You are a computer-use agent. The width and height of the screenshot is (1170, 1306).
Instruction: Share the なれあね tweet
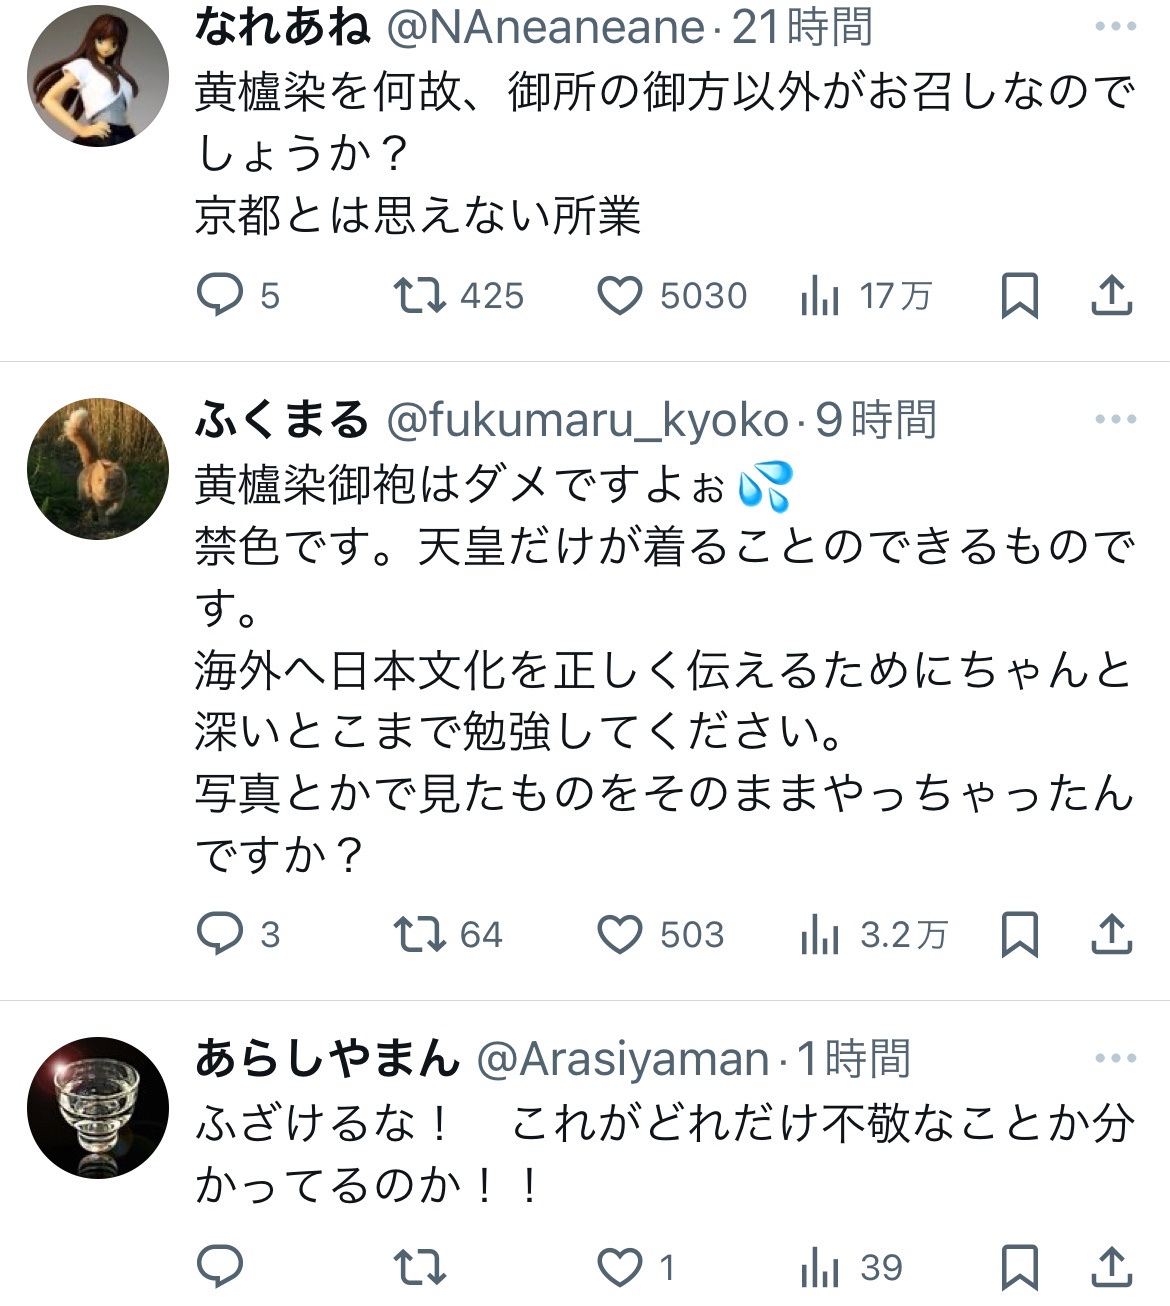click(1111, 295)
